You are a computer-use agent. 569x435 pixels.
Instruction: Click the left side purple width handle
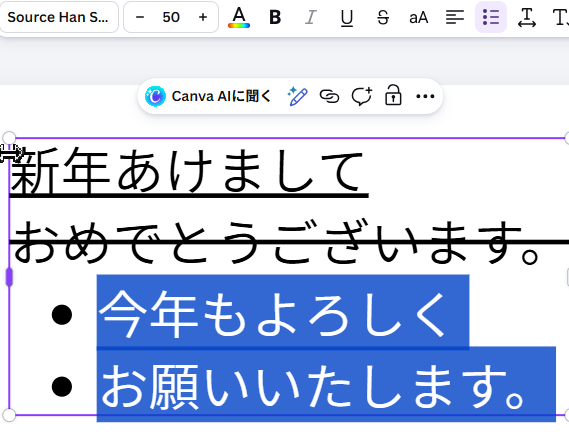[x=9, y=277]
